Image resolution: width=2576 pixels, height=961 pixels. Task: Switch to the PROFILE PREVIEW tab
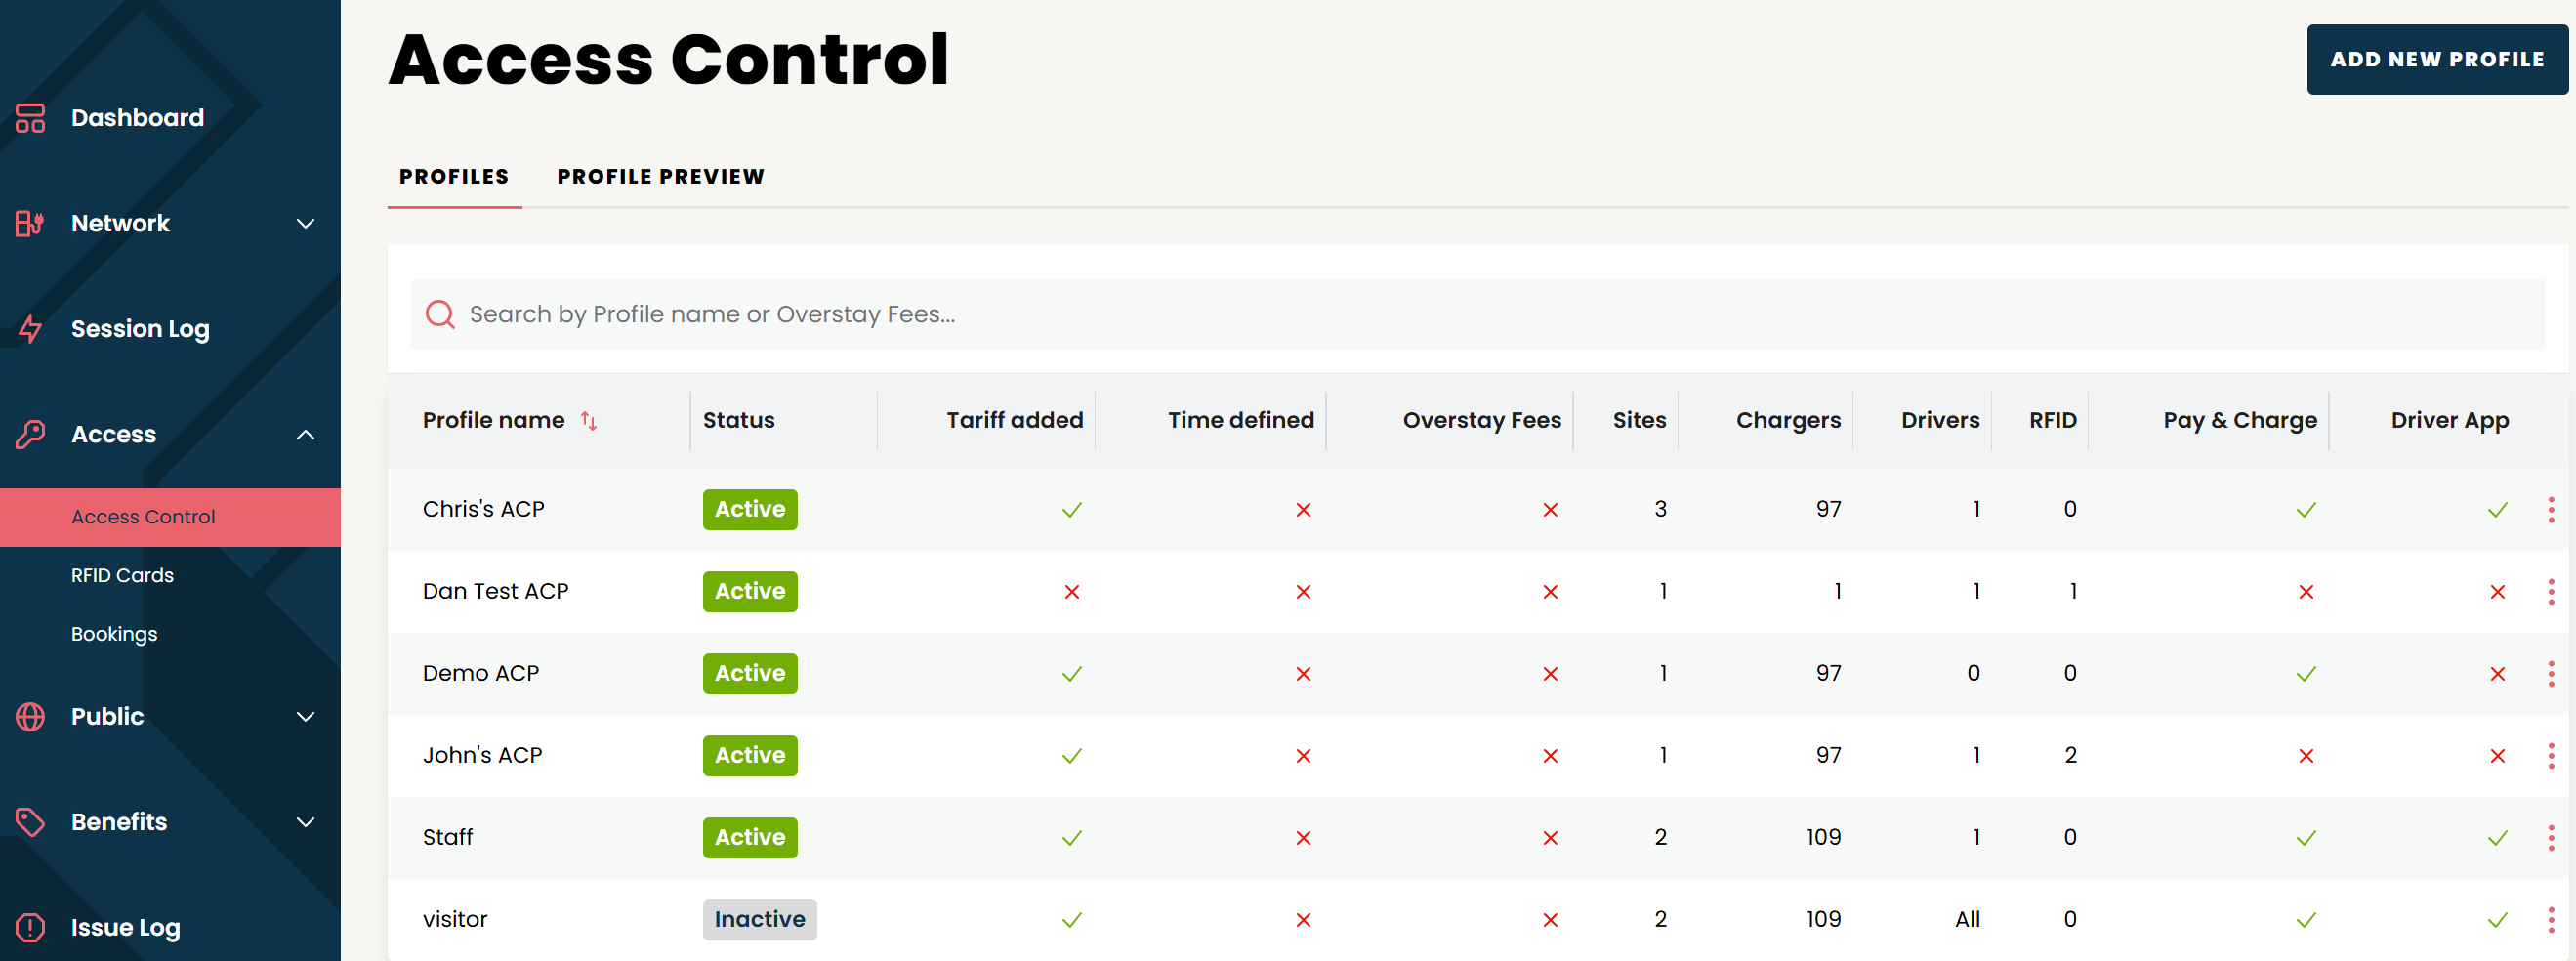coord(660,176)
